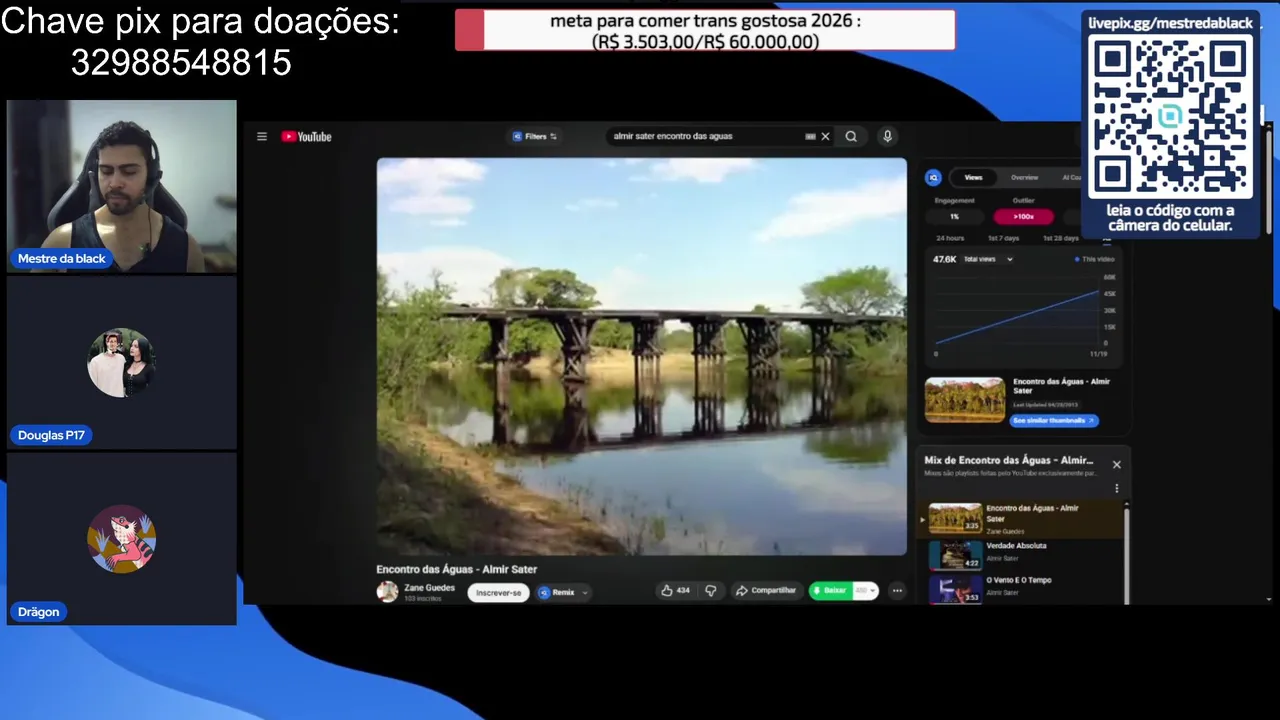Viewport: 1280px width, 720px height.
Task: Click the playlist scrollbar
Action: click(x=1127, y=555)
